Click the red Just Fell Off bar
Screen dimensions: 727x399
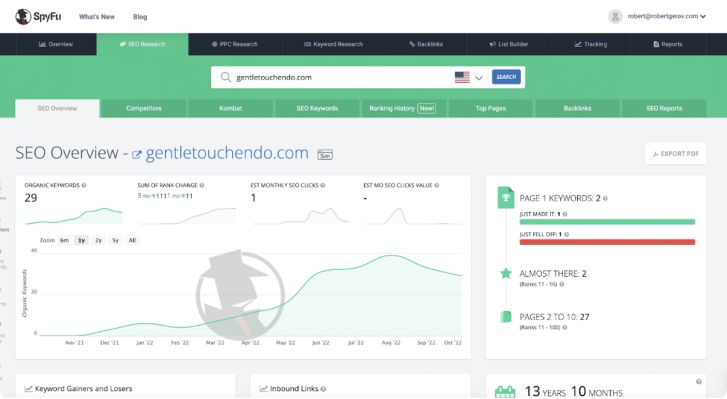pos(607,242)
